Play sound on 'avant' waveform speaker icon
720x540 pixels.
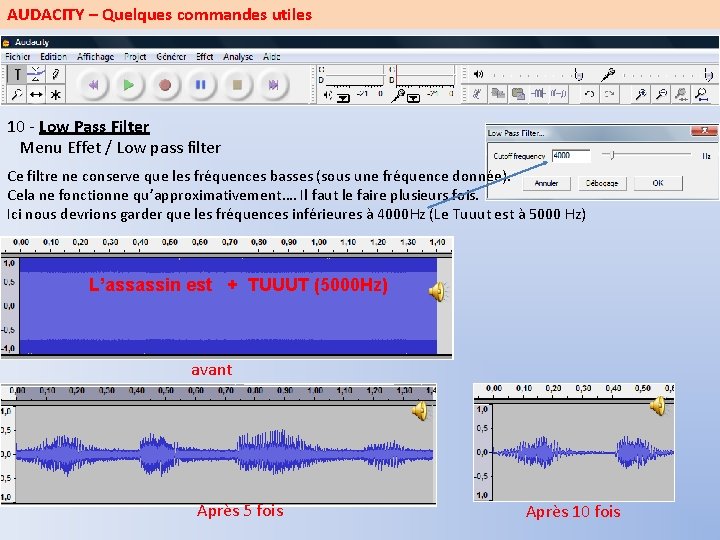(x=438, y=292)
